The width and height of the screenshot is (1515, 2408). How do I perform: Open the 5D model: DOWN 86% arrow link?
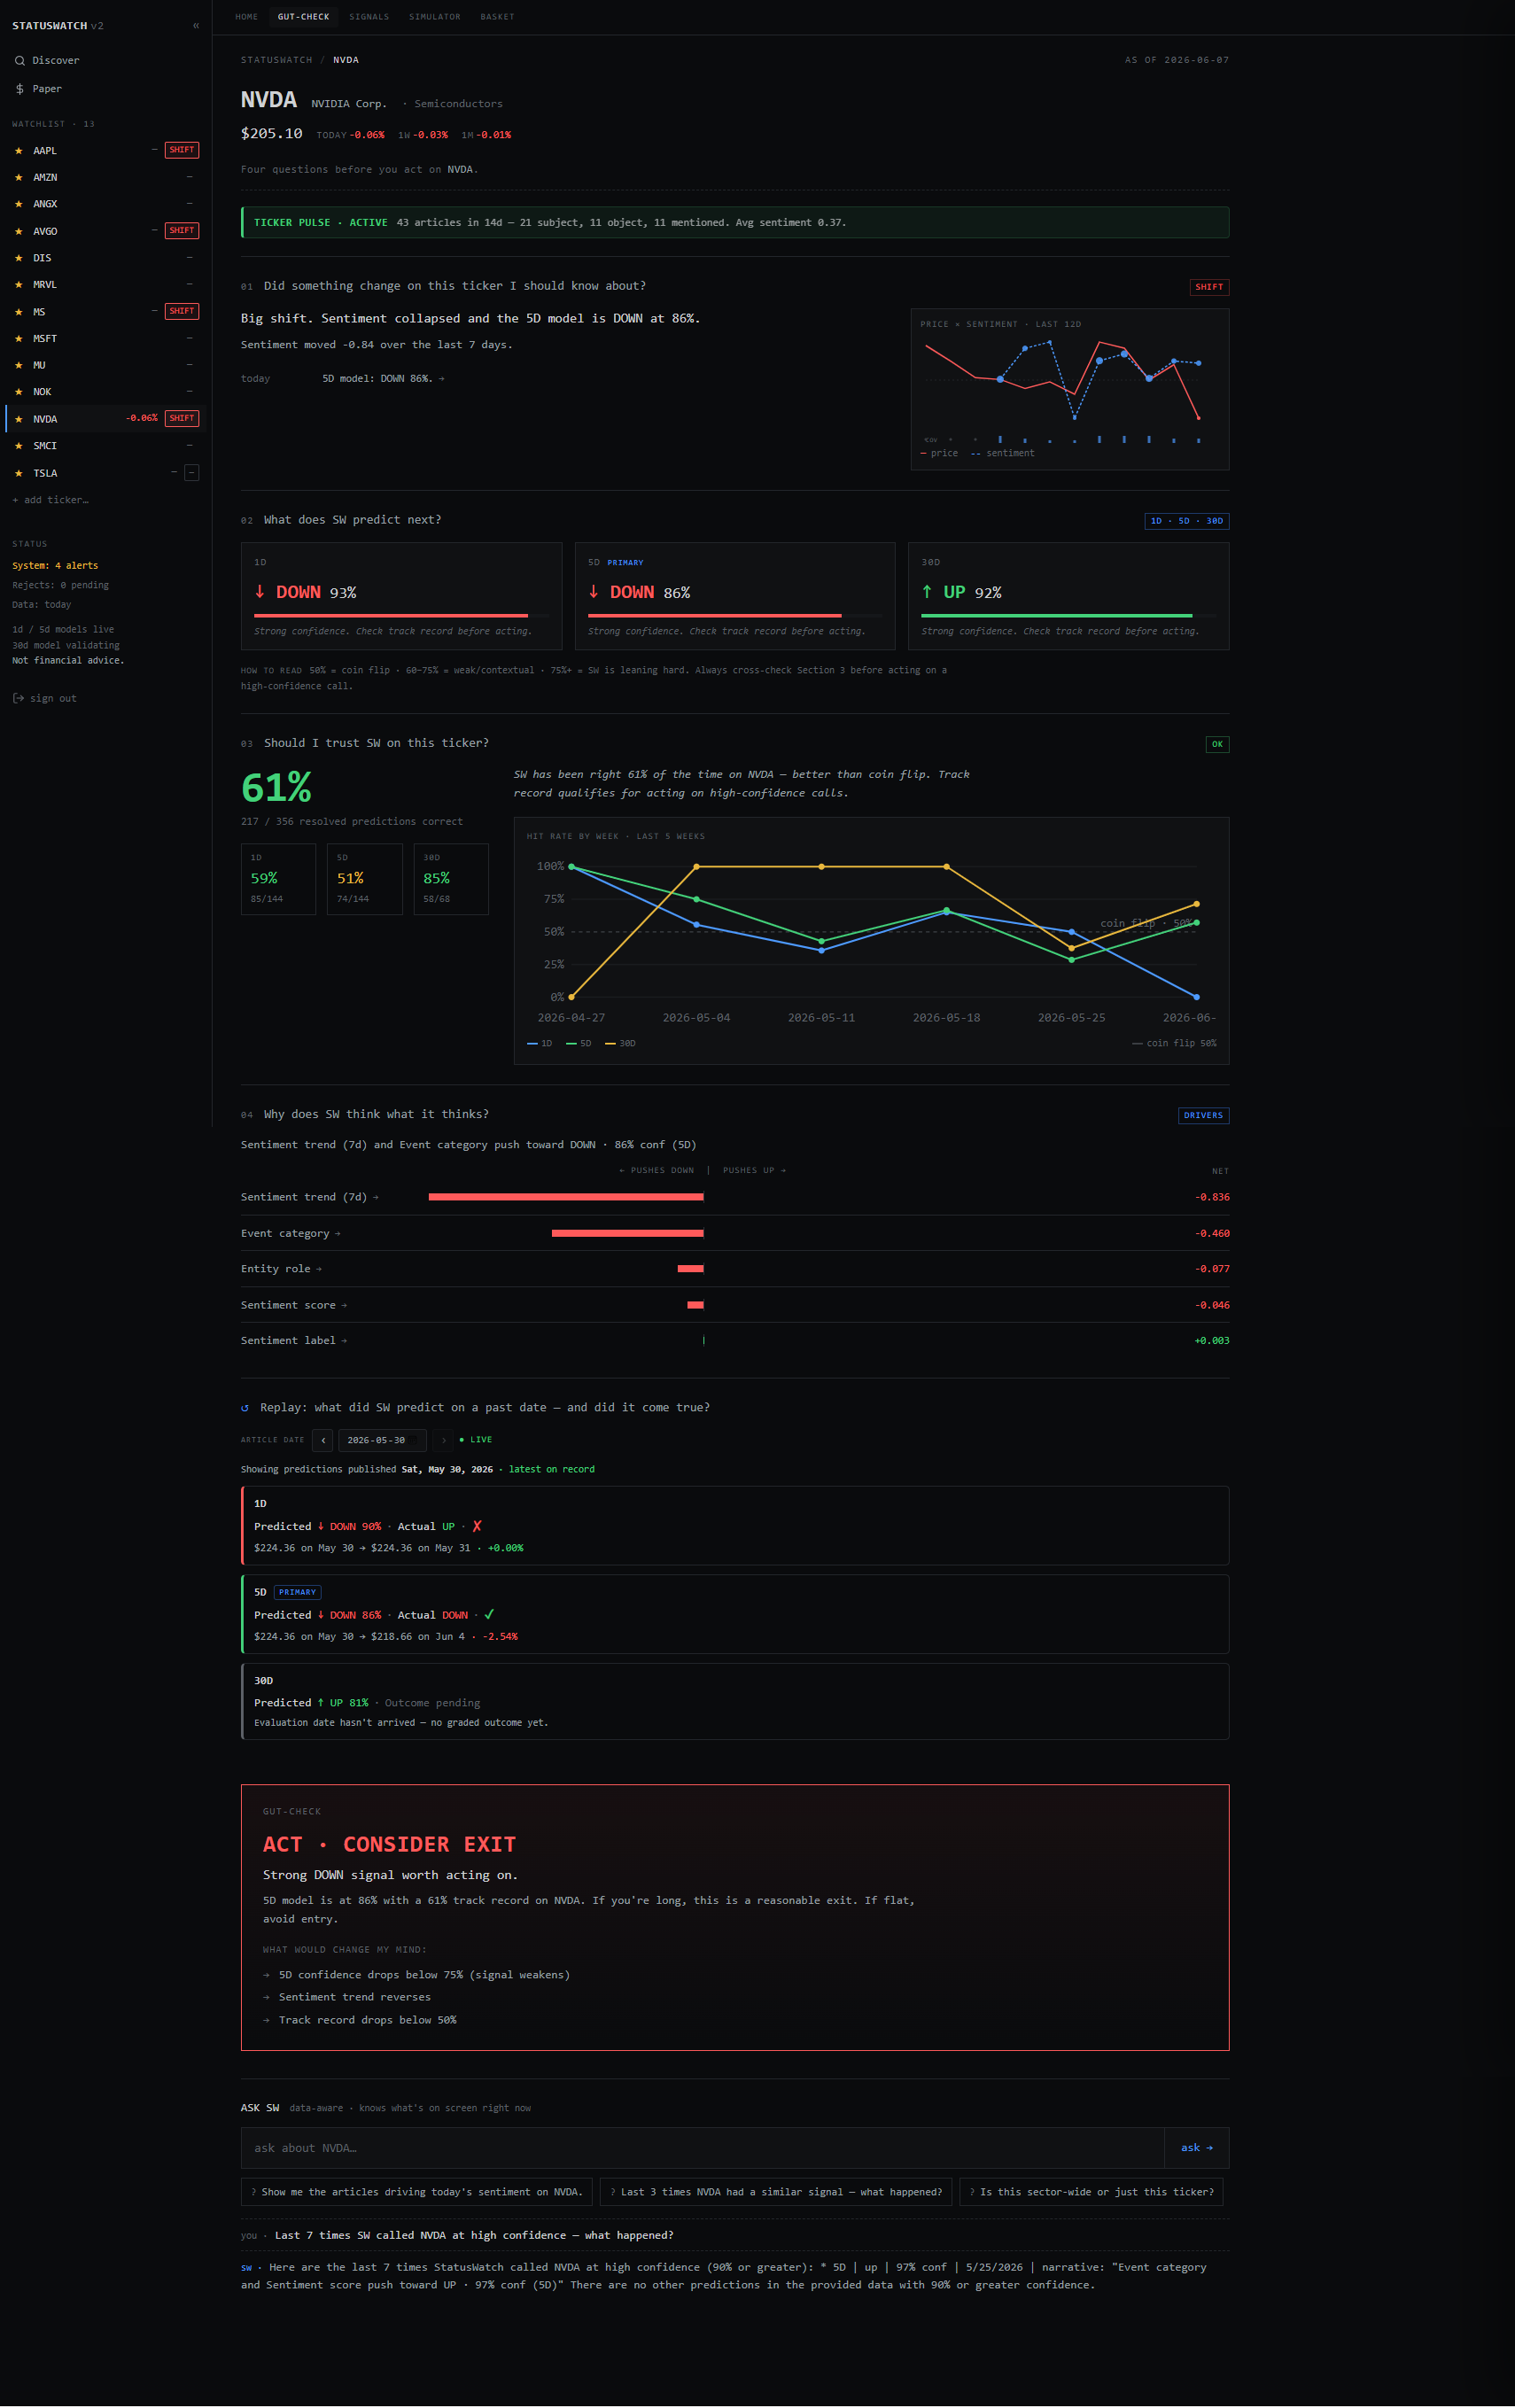pos(383,379)
